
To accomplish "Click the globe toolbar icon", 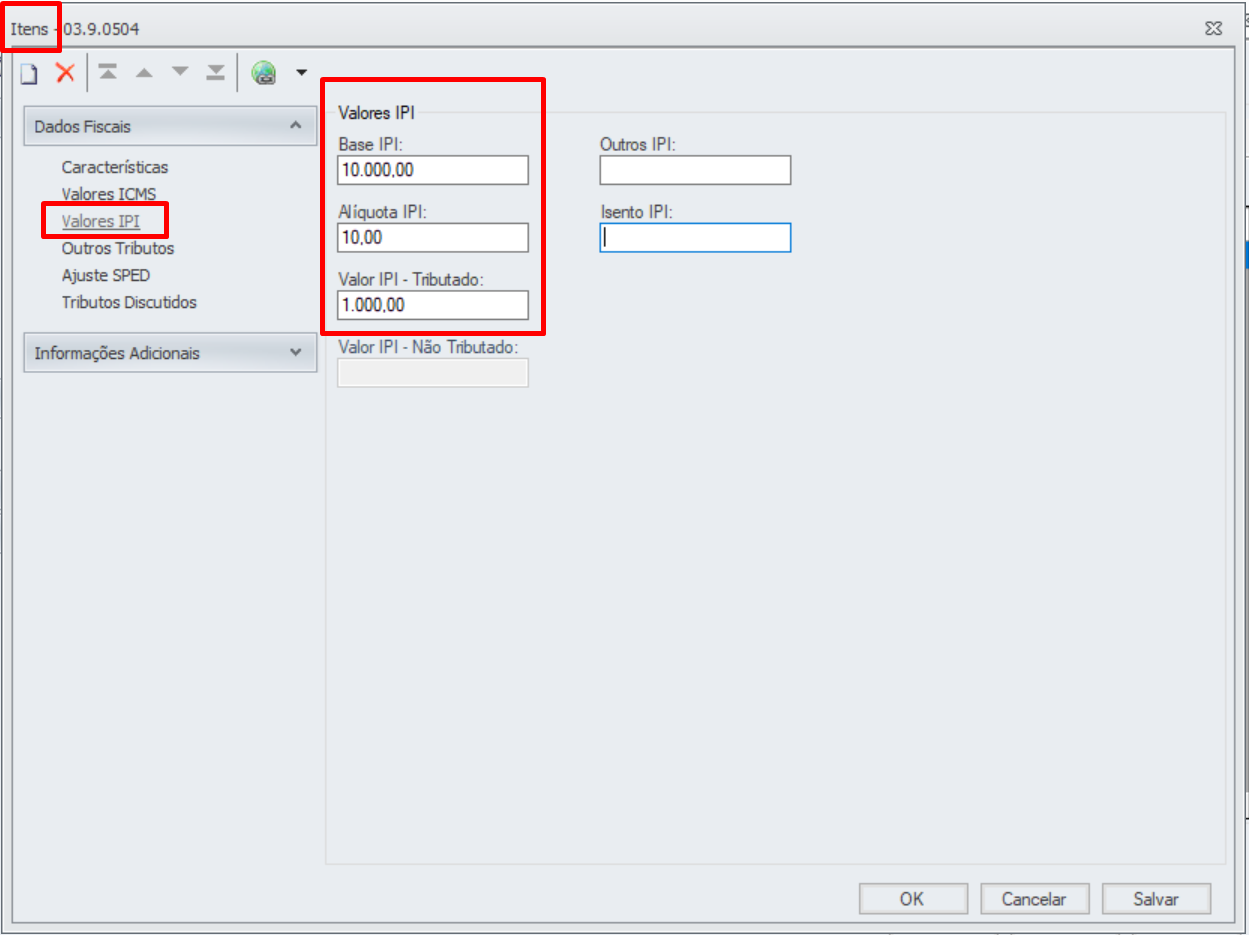I will (264, 73).
